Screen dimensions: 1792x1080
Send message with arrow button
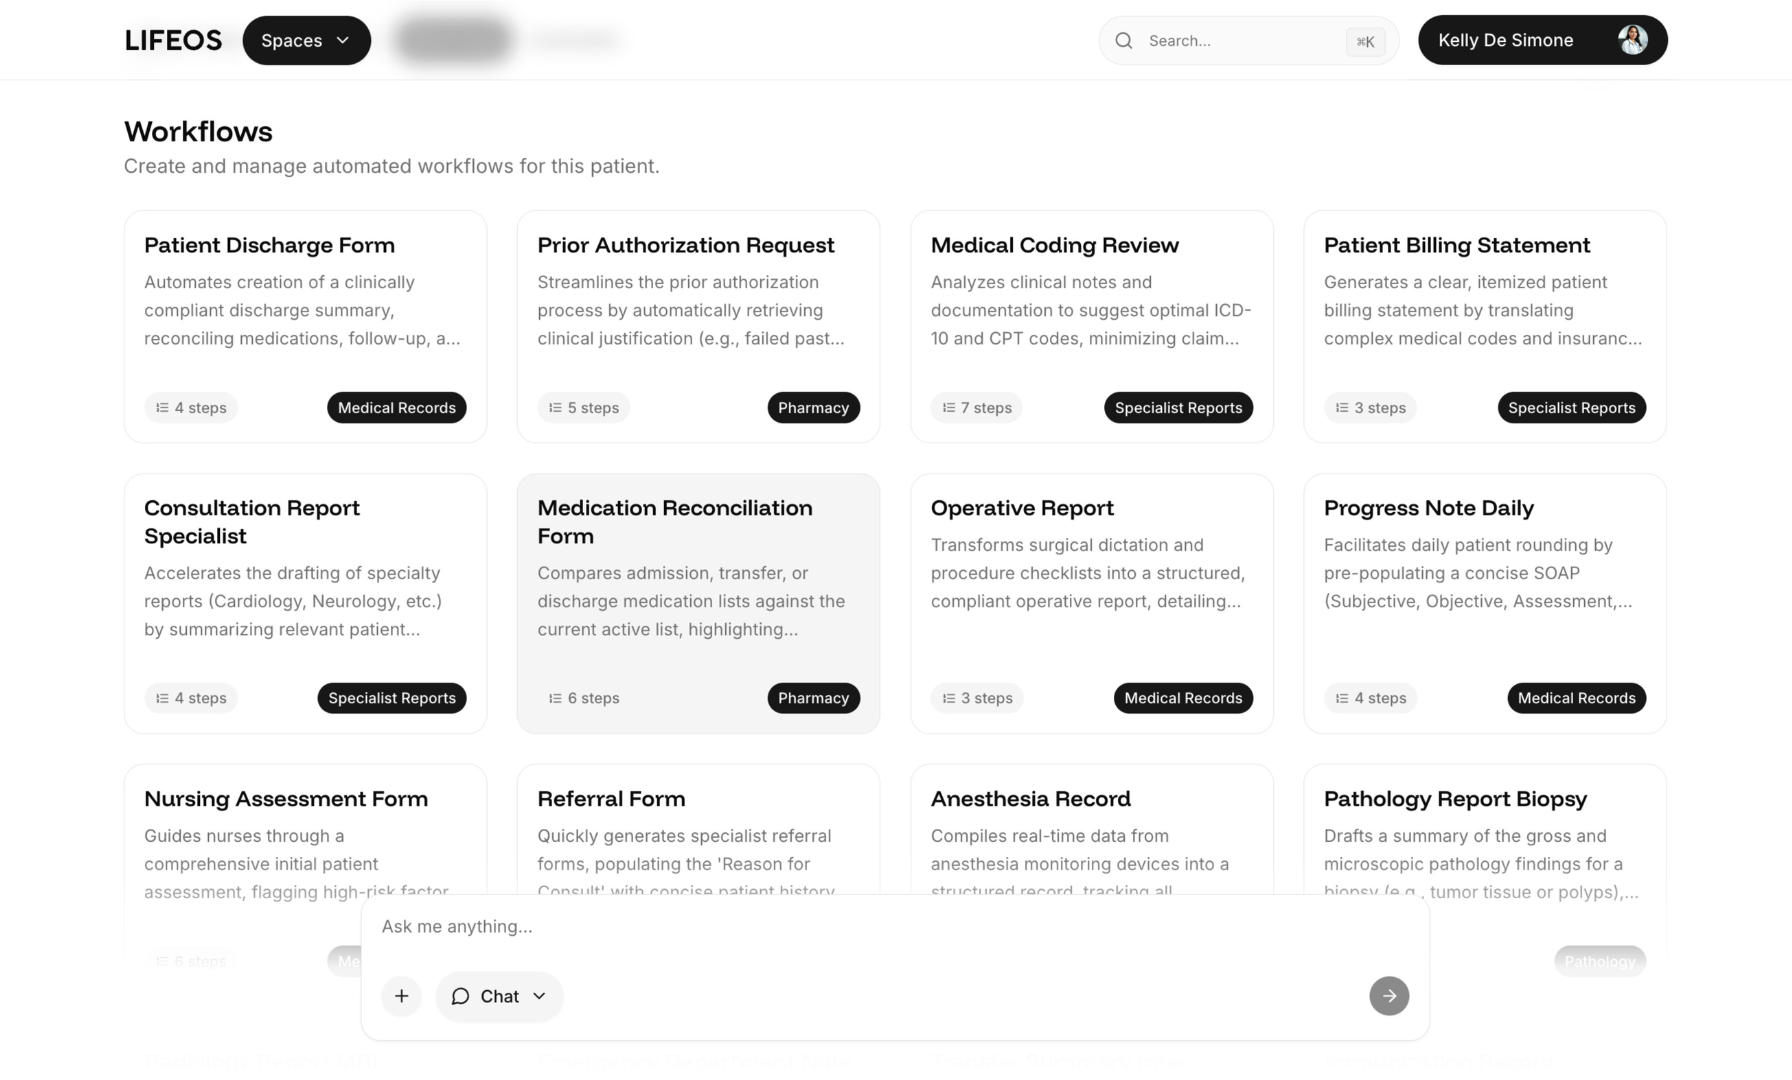pos(1389,996)
